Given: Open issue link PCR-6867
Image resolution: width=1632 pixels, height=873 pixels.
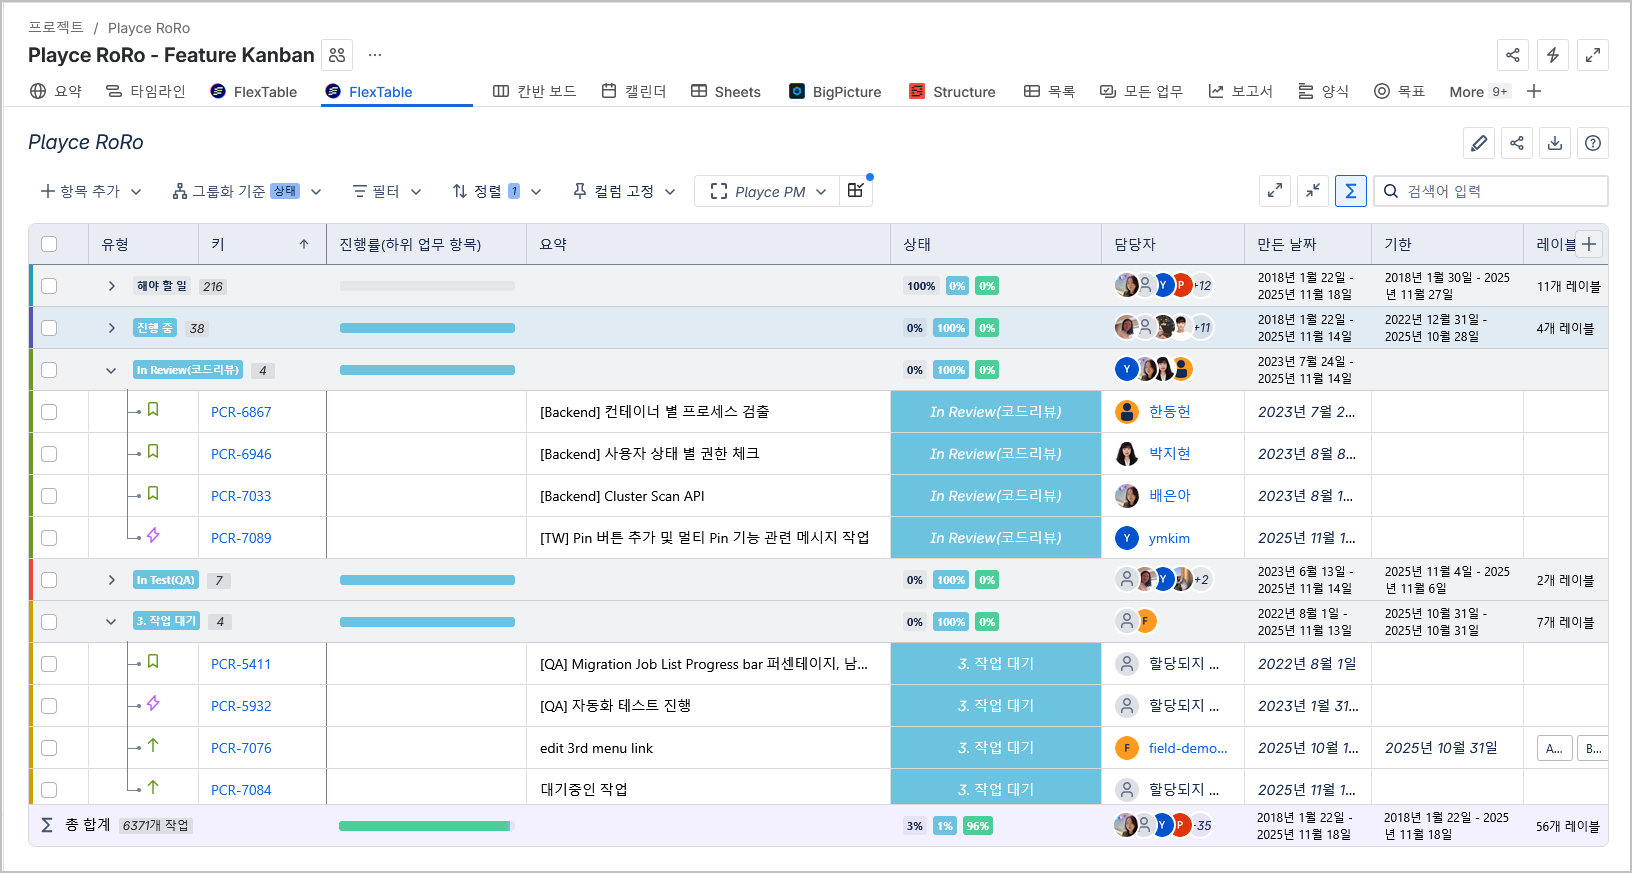Looking at the screenshot, I should coord(241,412).
